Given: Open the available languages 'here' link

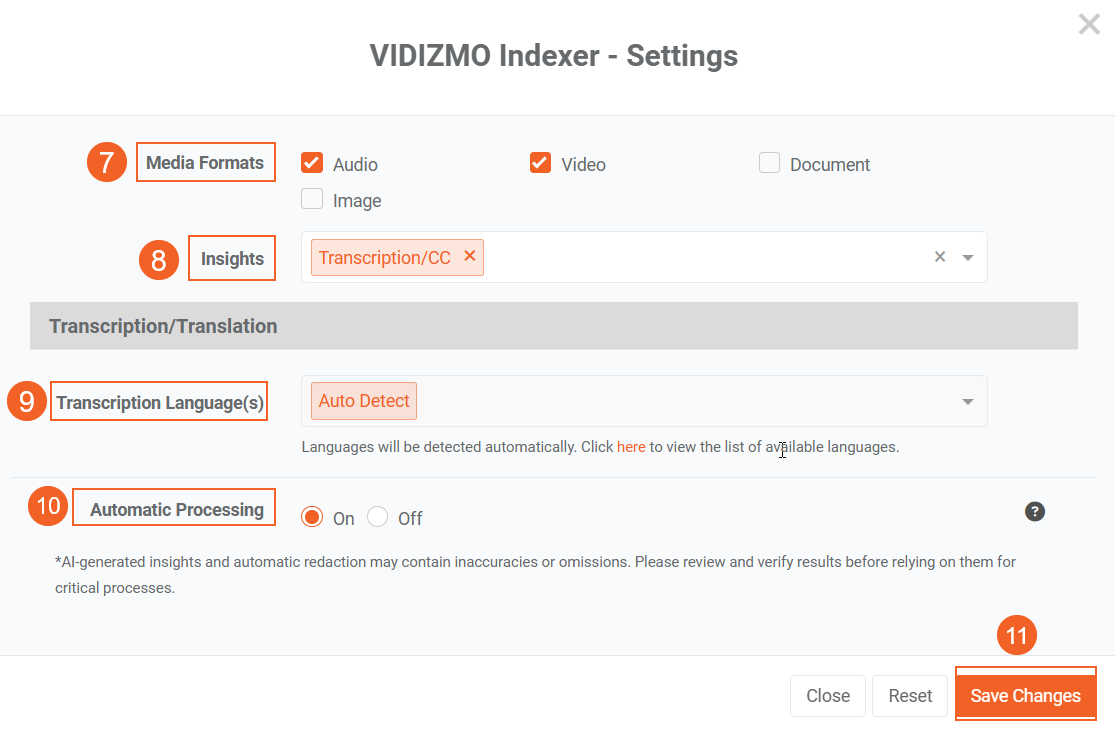Looking at the screenshot, I should click(631, 447).
